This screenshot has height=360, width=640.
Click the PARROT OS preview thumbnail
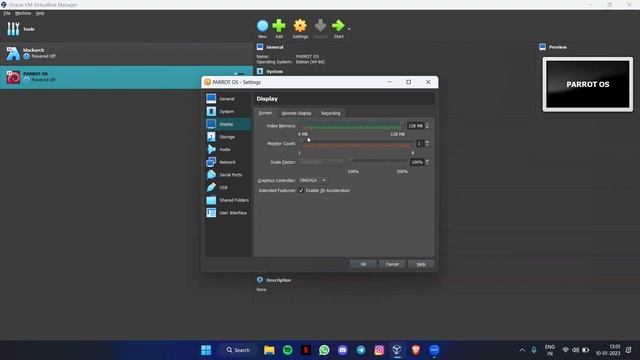[x=588, y=84]
